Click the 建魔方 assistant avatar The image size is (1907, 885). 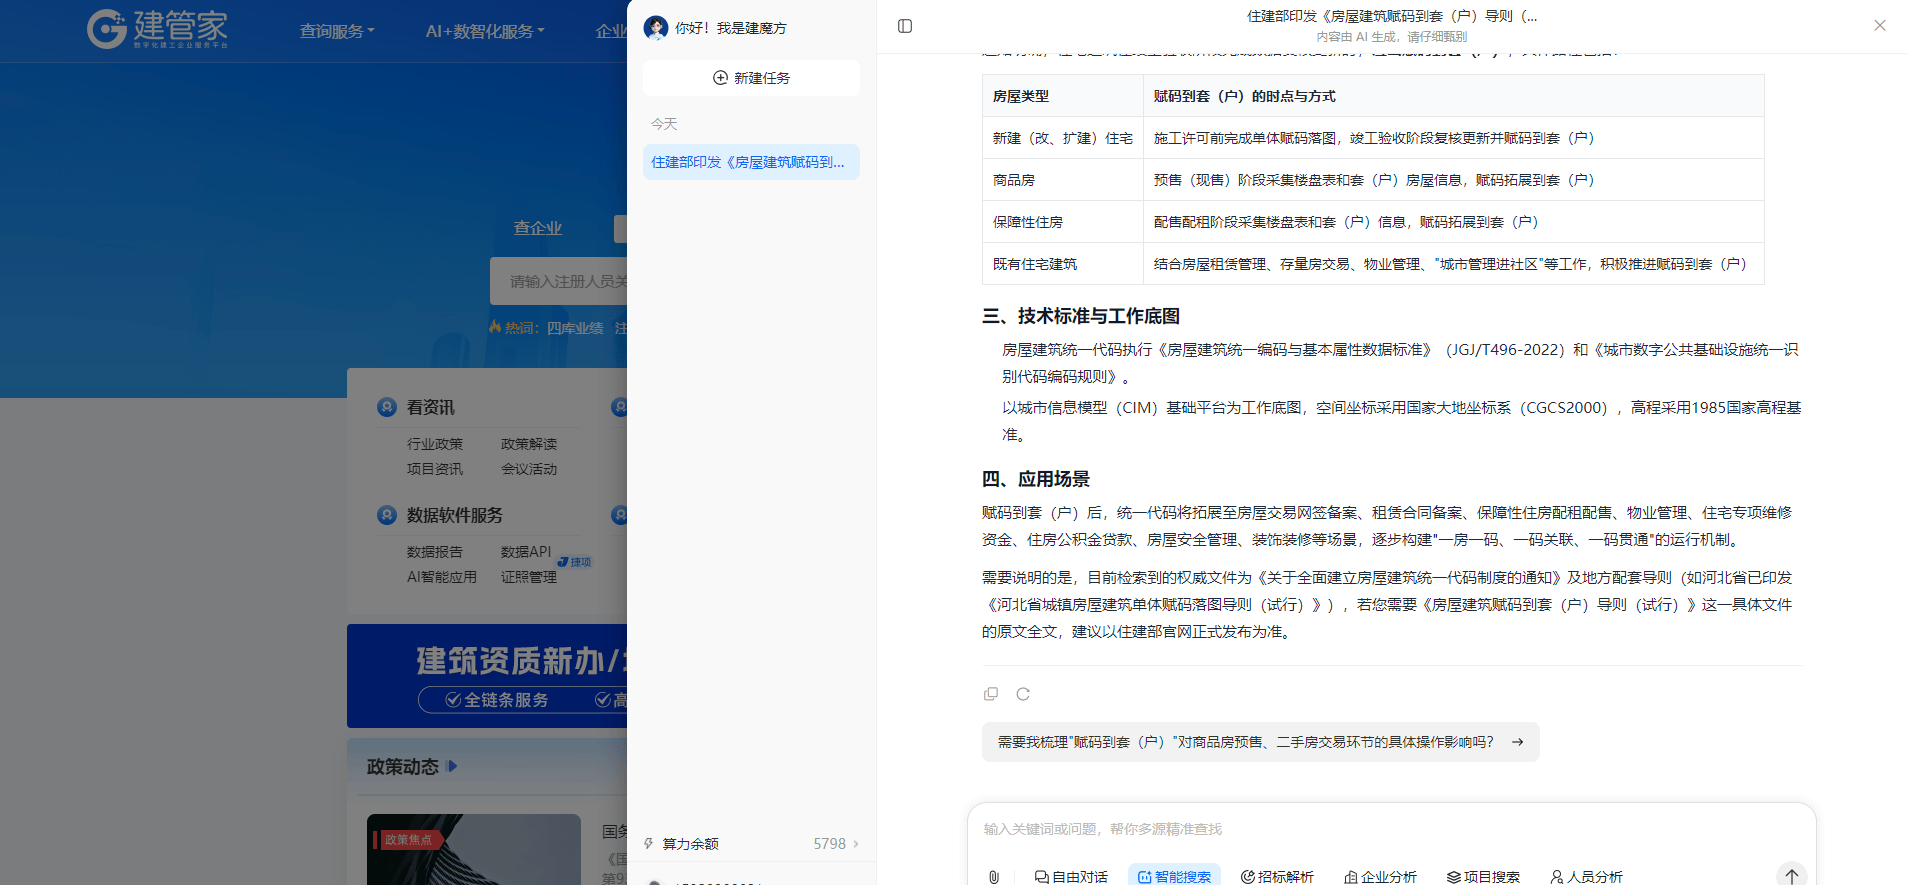[656, 28]
